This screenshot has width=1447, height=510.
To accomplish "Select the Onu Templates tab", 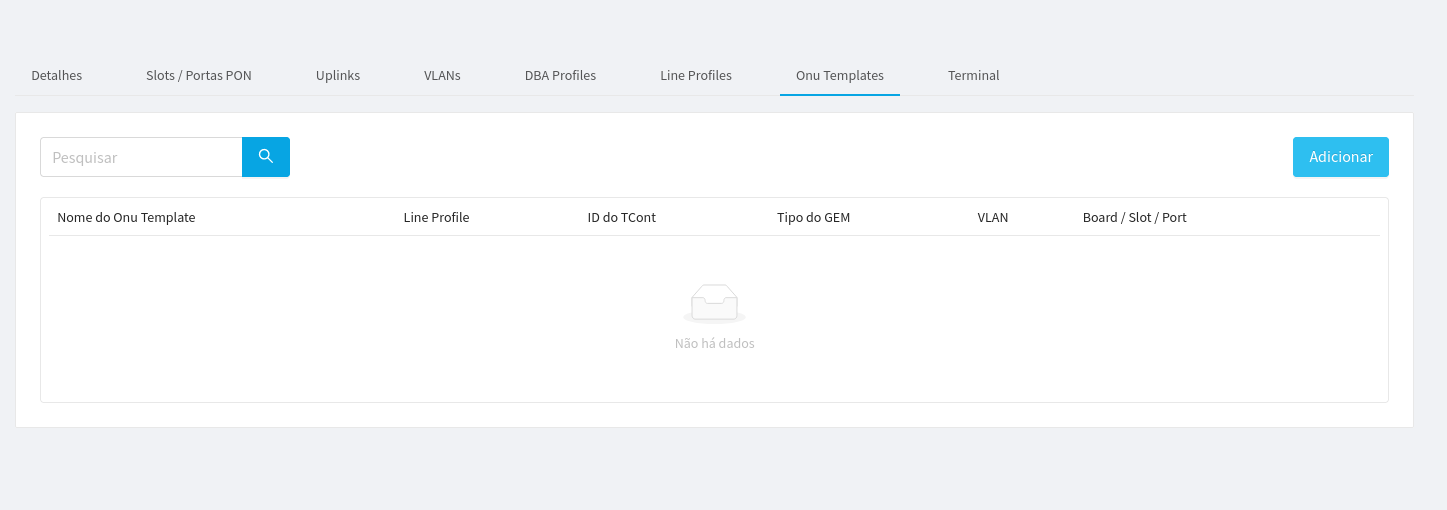I will (x=840, y=75).
